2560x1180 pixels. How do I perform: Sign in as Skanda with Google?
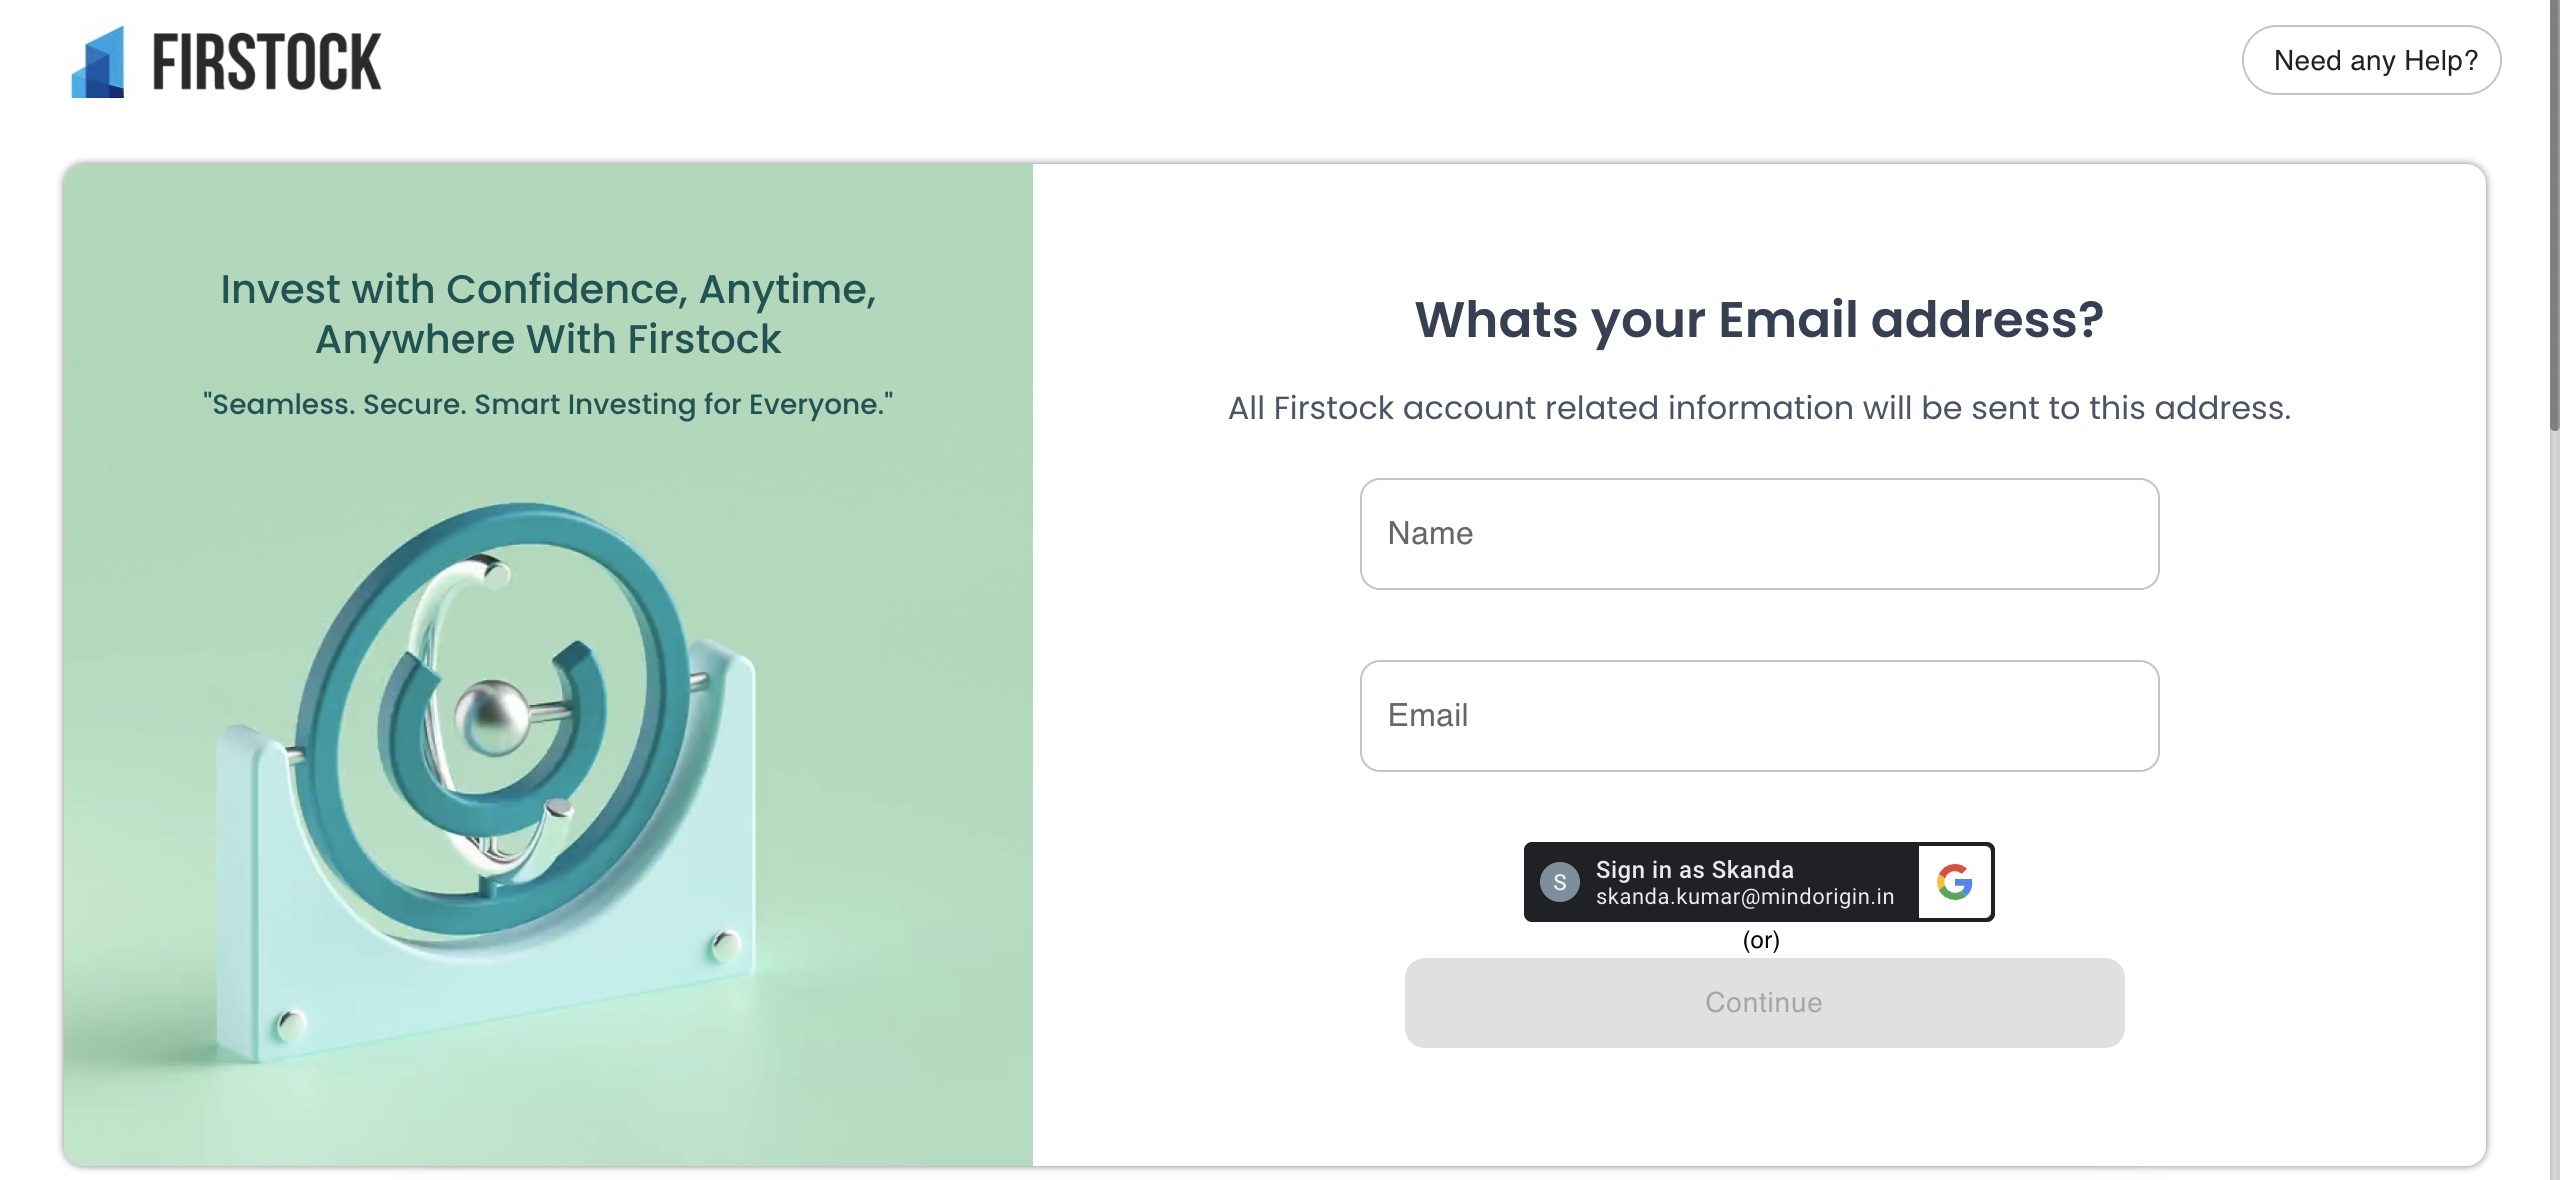tap(1758, 882)
